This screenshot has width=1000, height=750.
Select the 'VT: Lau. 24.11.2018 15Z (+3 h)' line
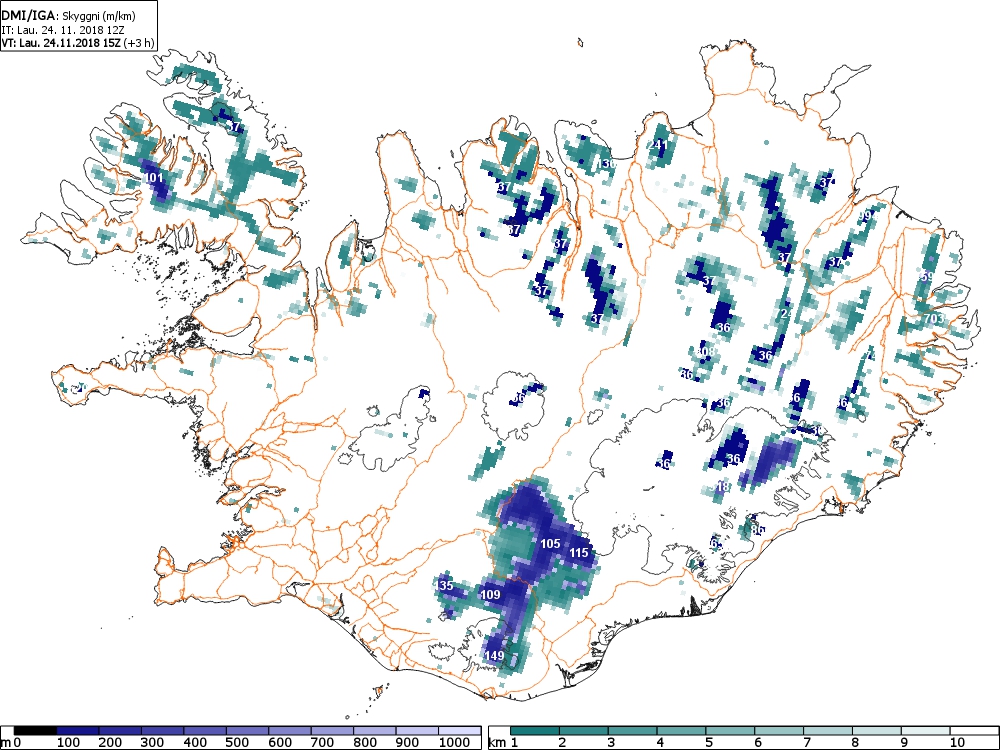(77, 43)
